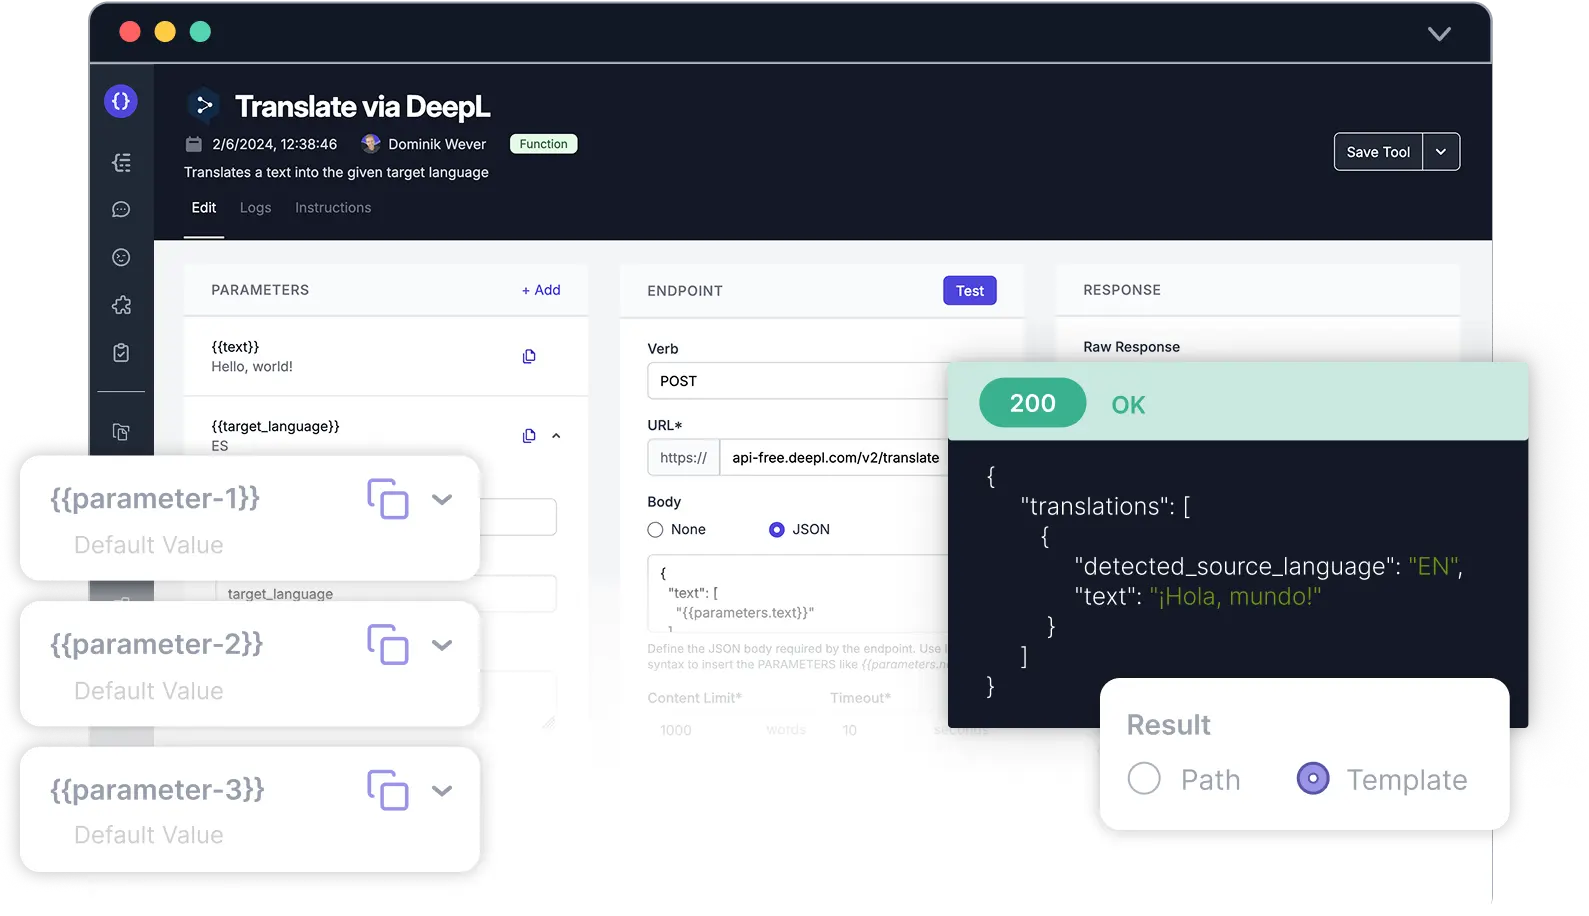
Task: Click the "EN" detected language value
Action: point(1433,567)
